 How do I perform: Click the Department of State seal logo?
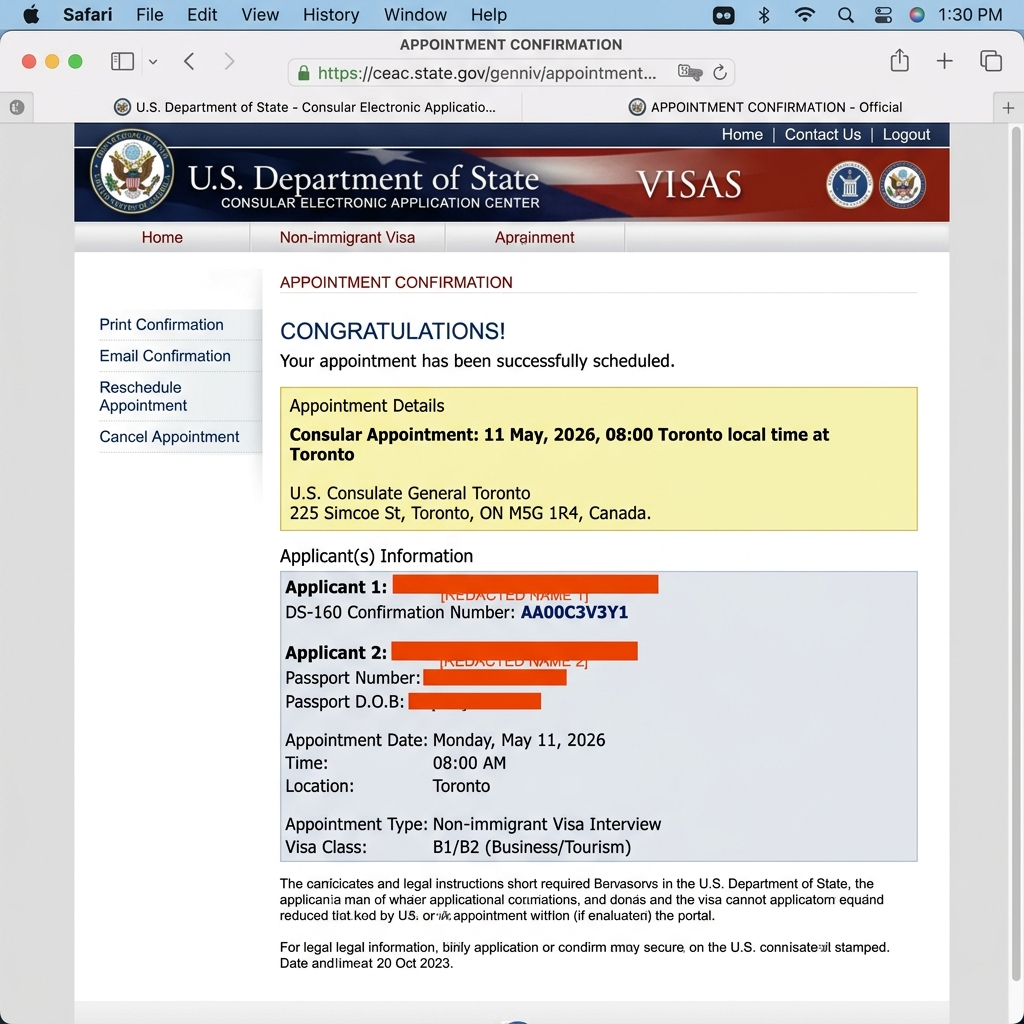[x=132, y=171]
